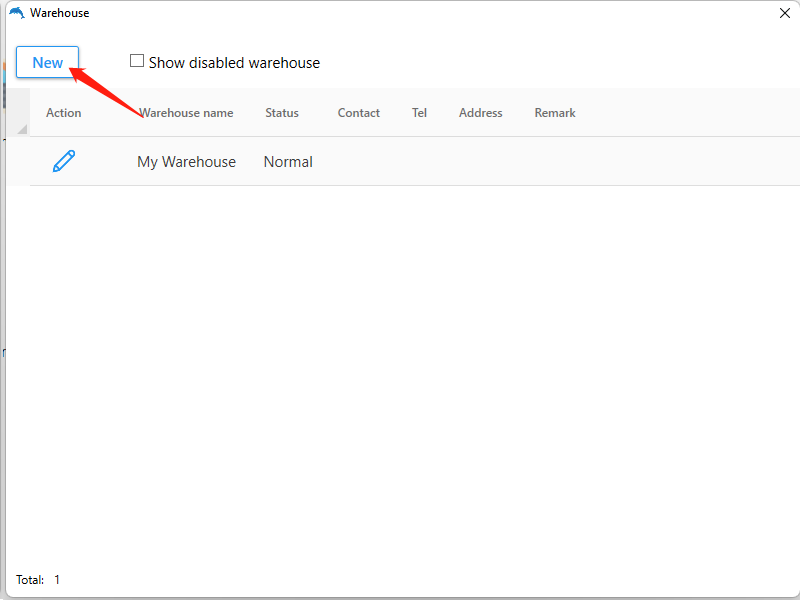Viewport: 800px width, 600px height.
Task: Select the My Warehouse name cell
Action: 187,162
